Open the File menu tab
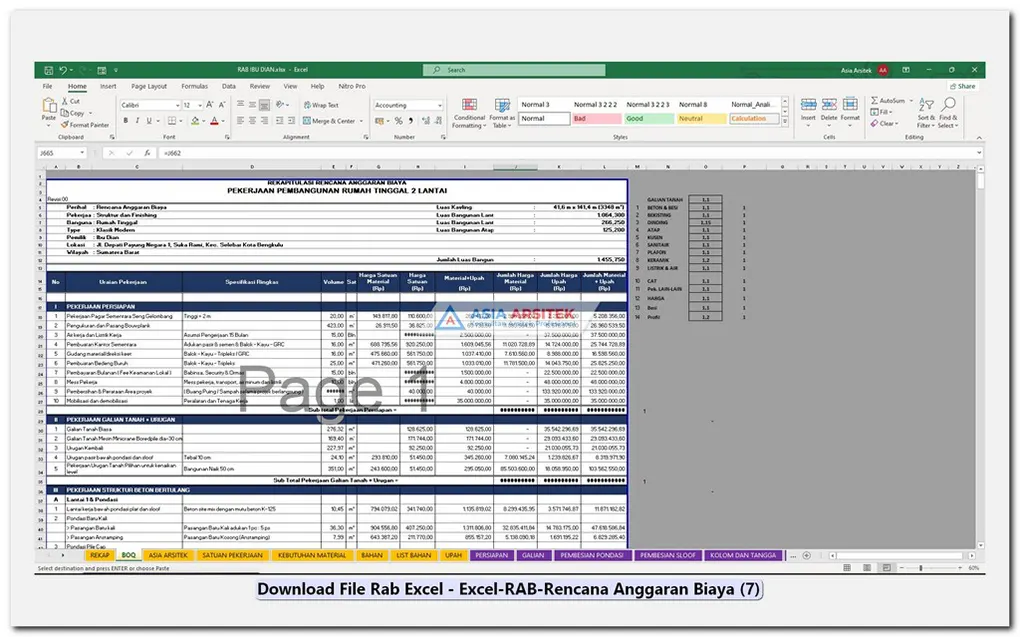Screen dimensions: 1020x637 [47, 86]
